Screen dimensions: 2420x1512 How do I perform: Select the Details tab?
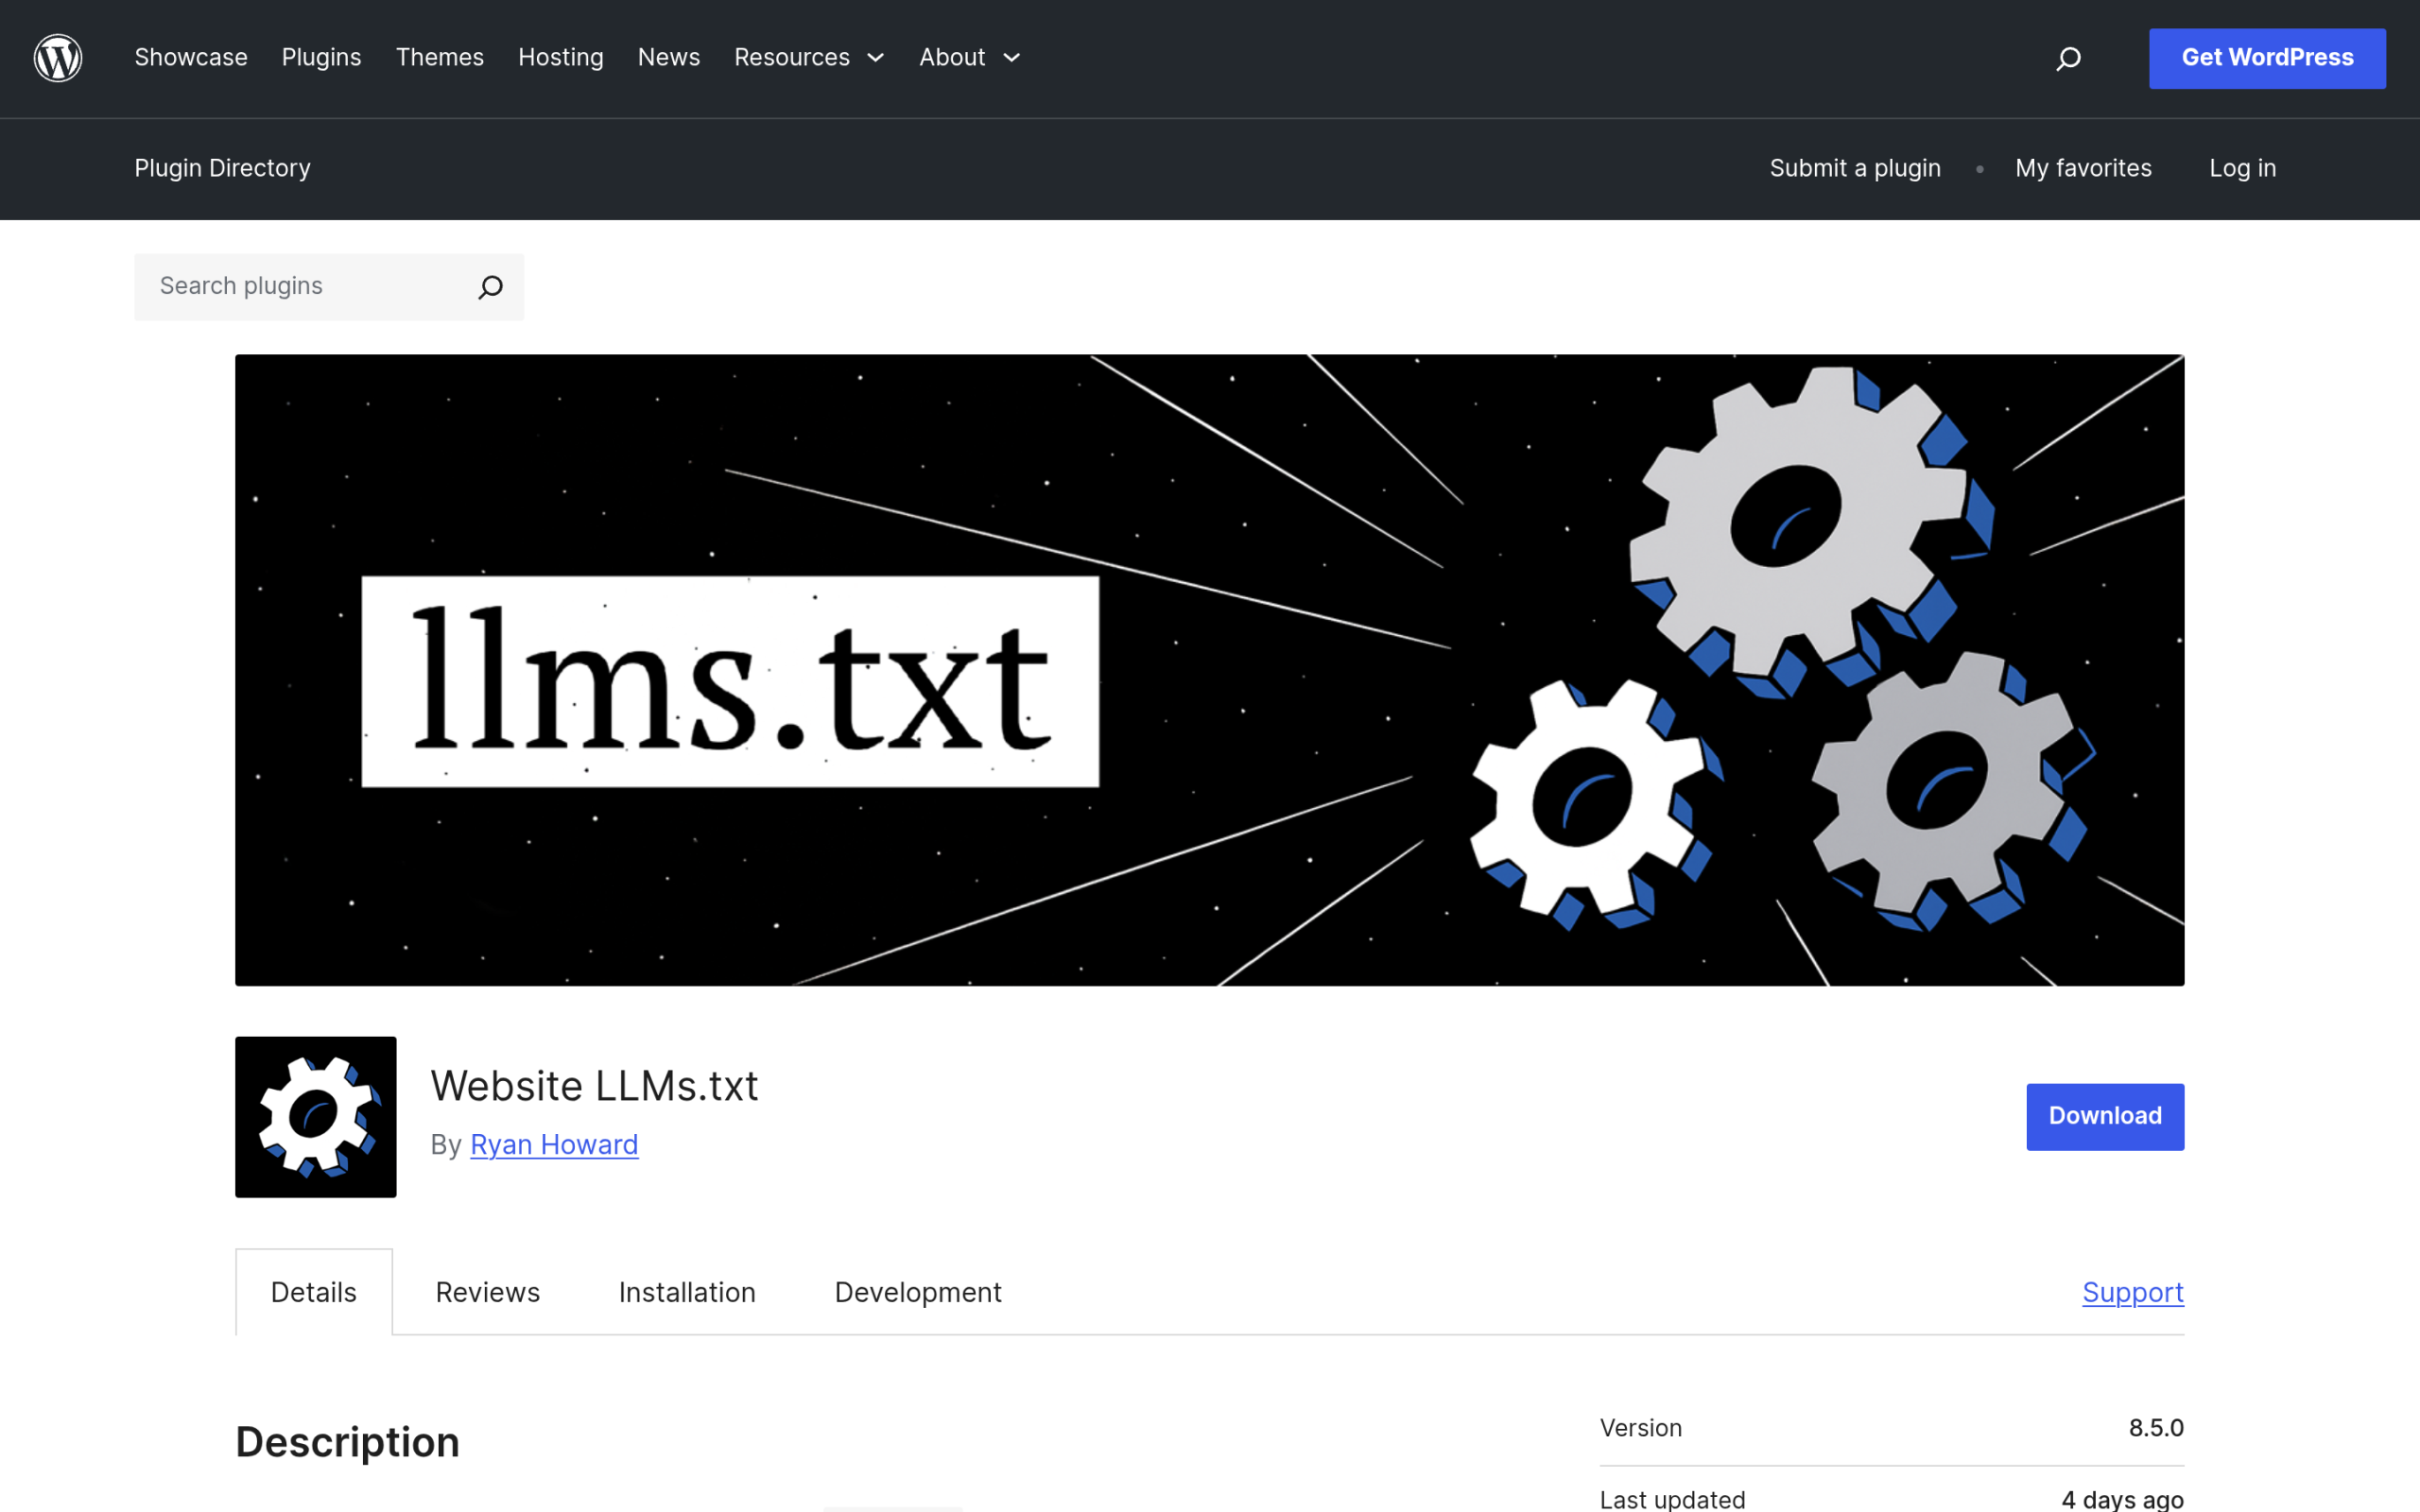point(314,1292)
